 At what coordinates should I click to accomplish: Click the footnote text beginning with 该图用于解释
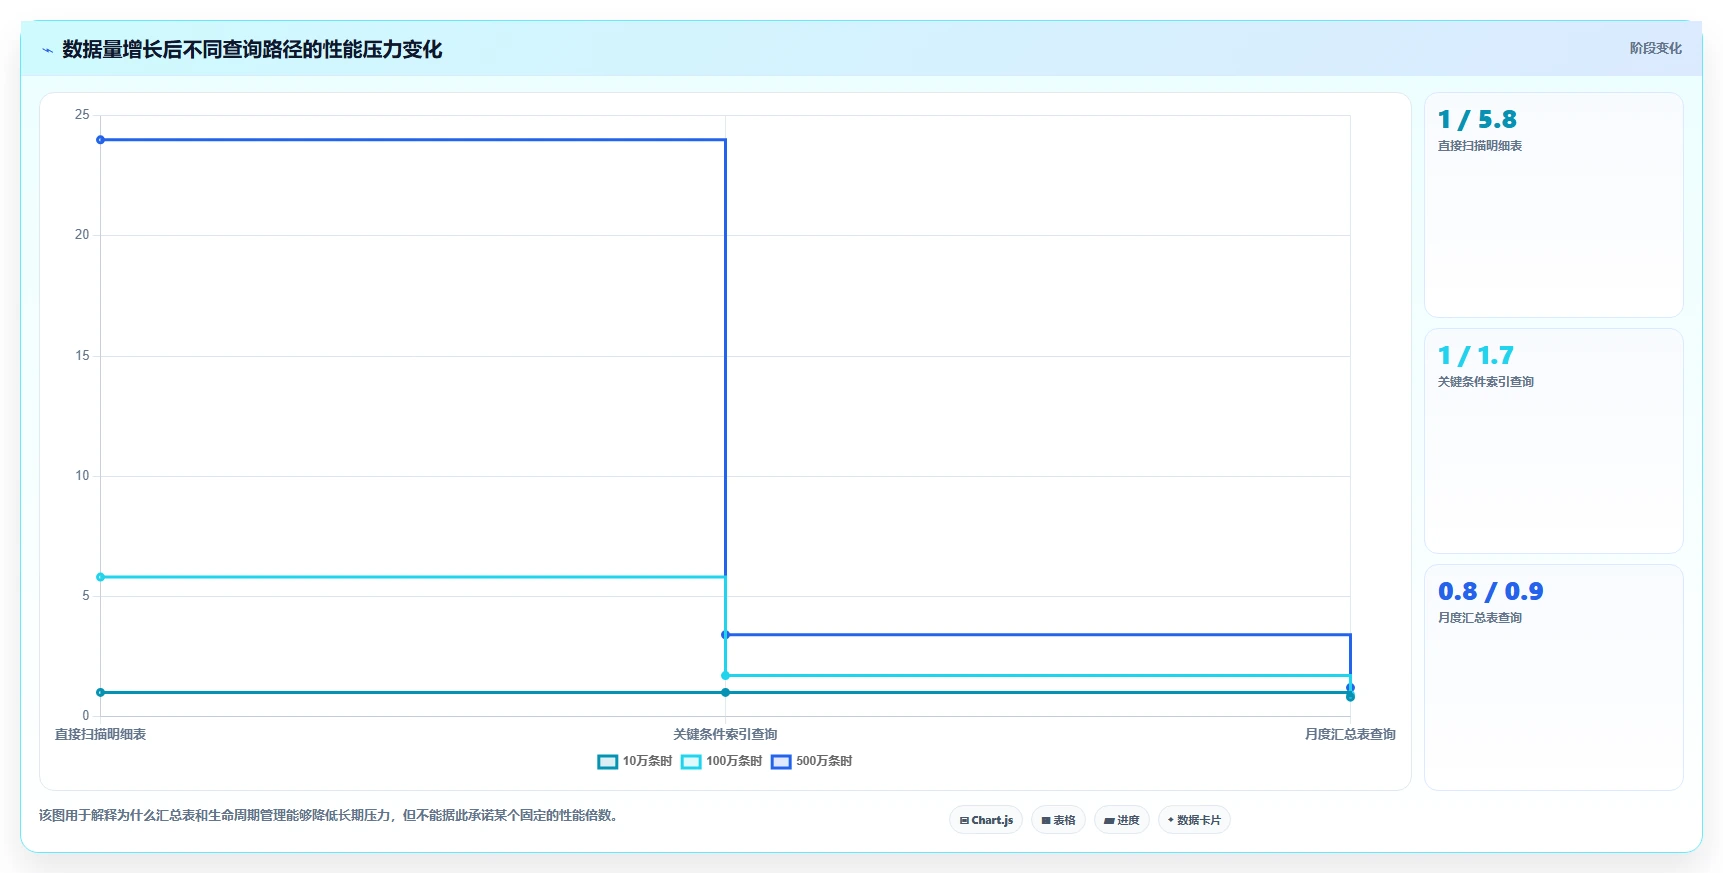pos(331,815)
